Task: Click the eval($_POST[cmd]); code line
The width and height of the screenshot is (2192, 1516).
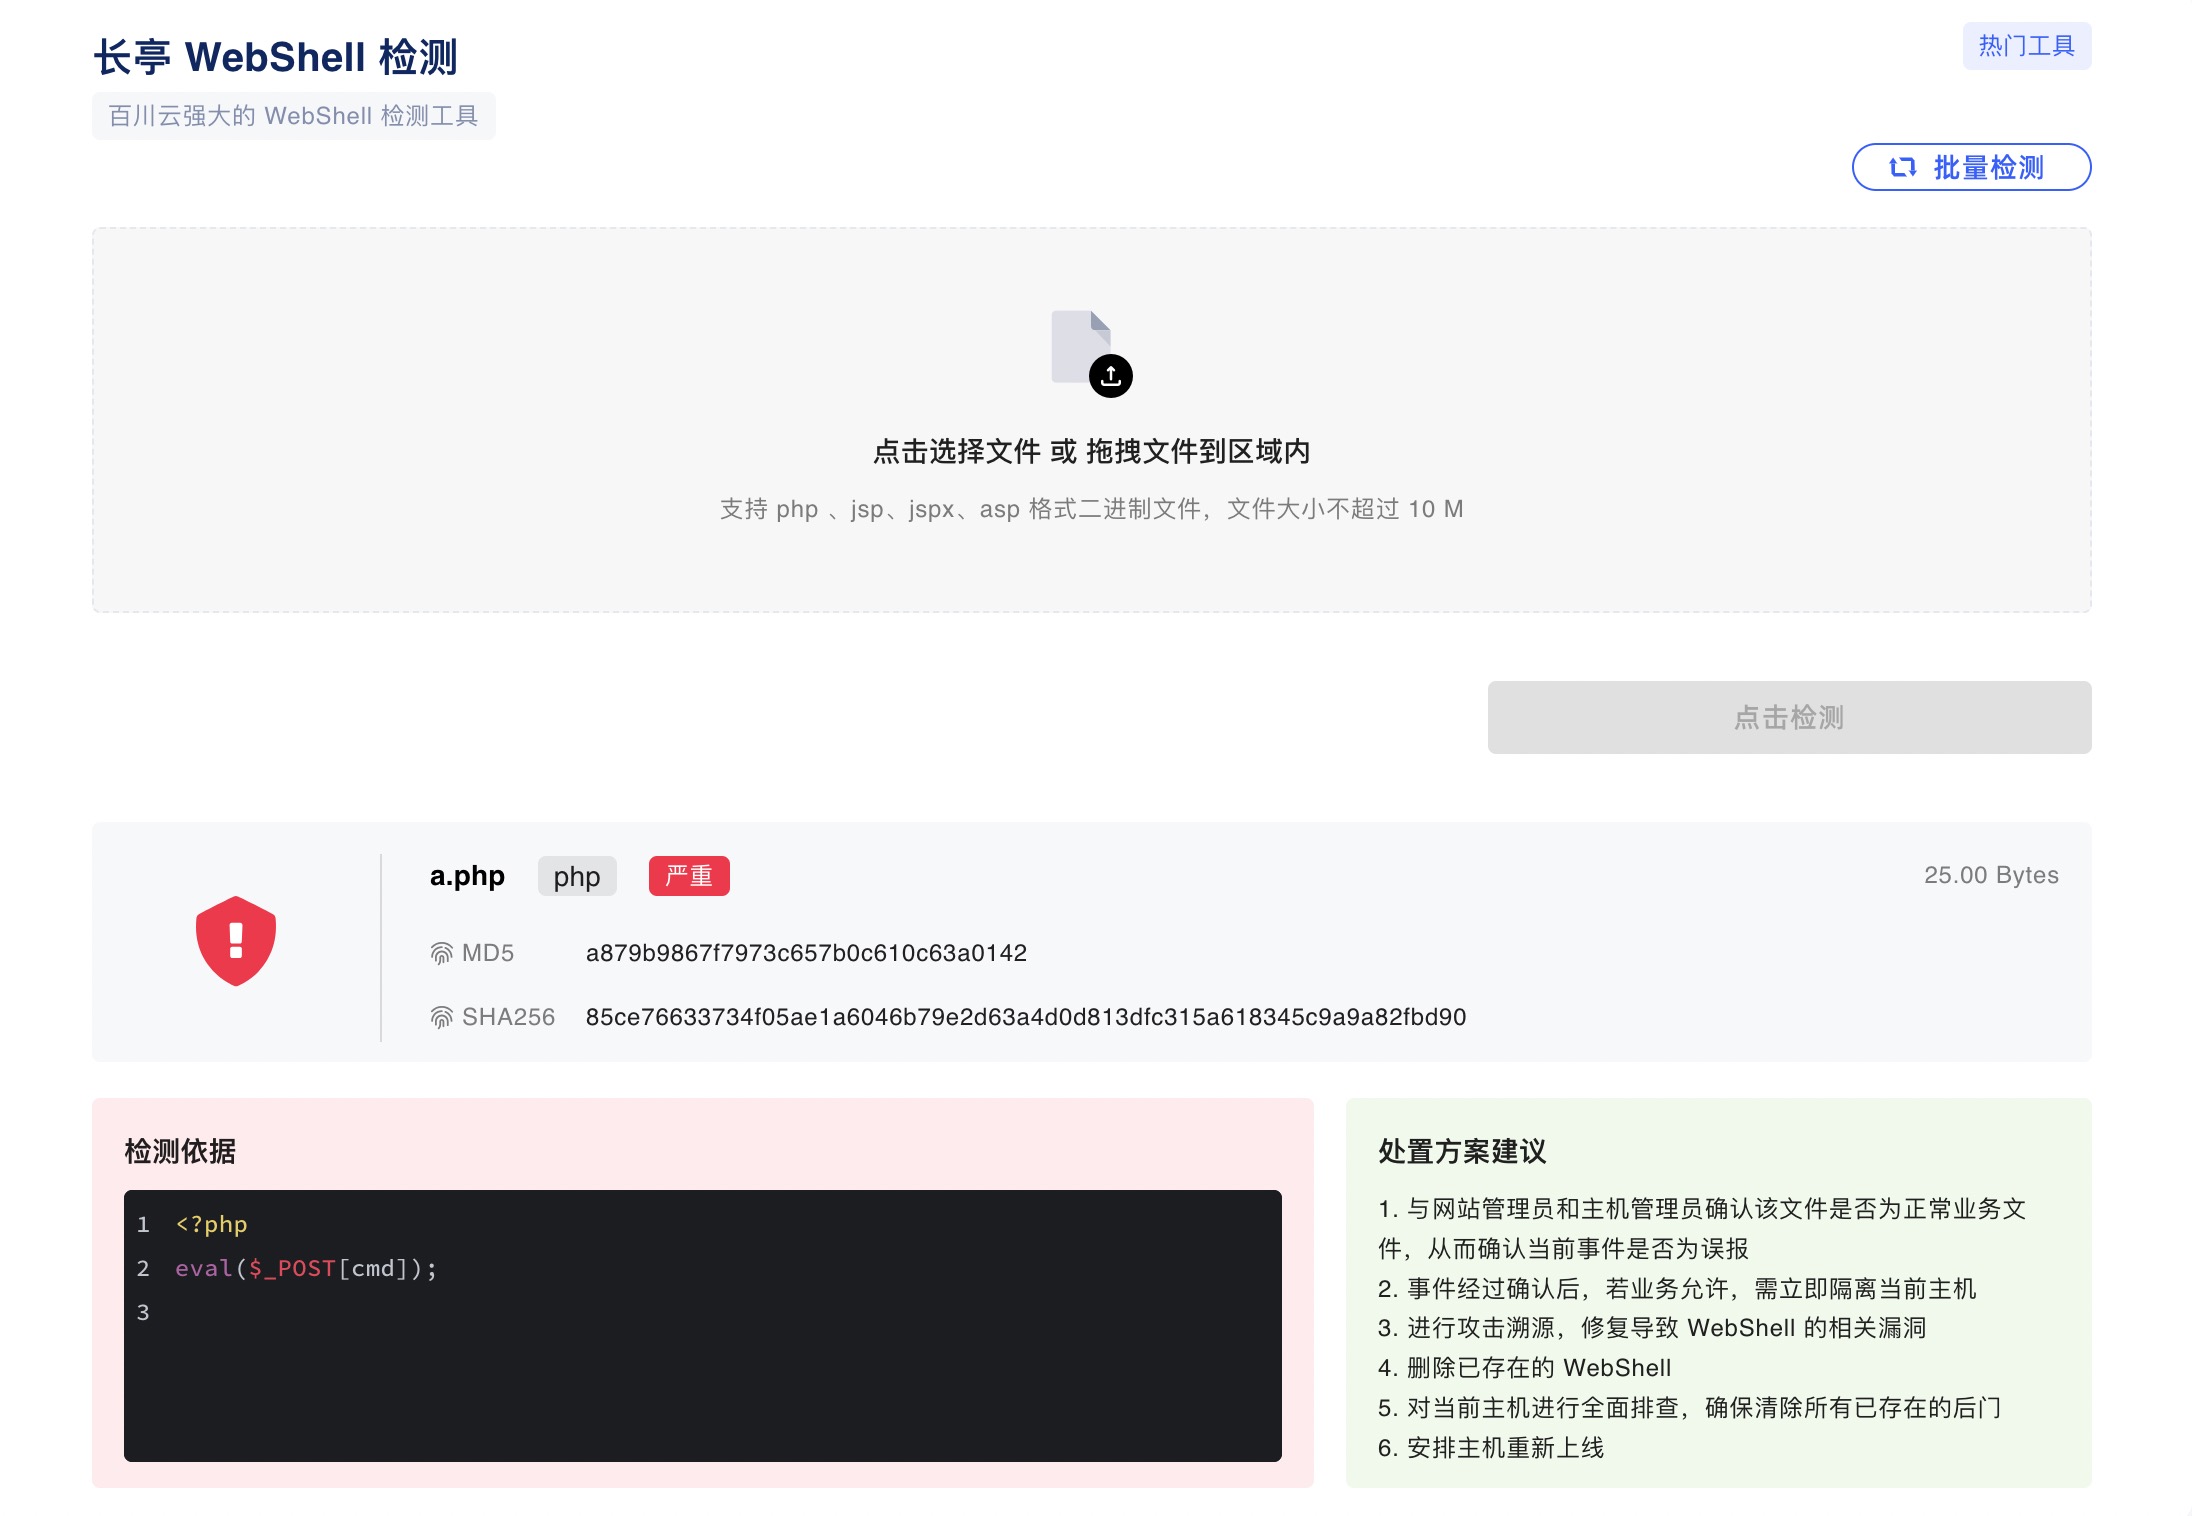Action: click(306, 1268)
